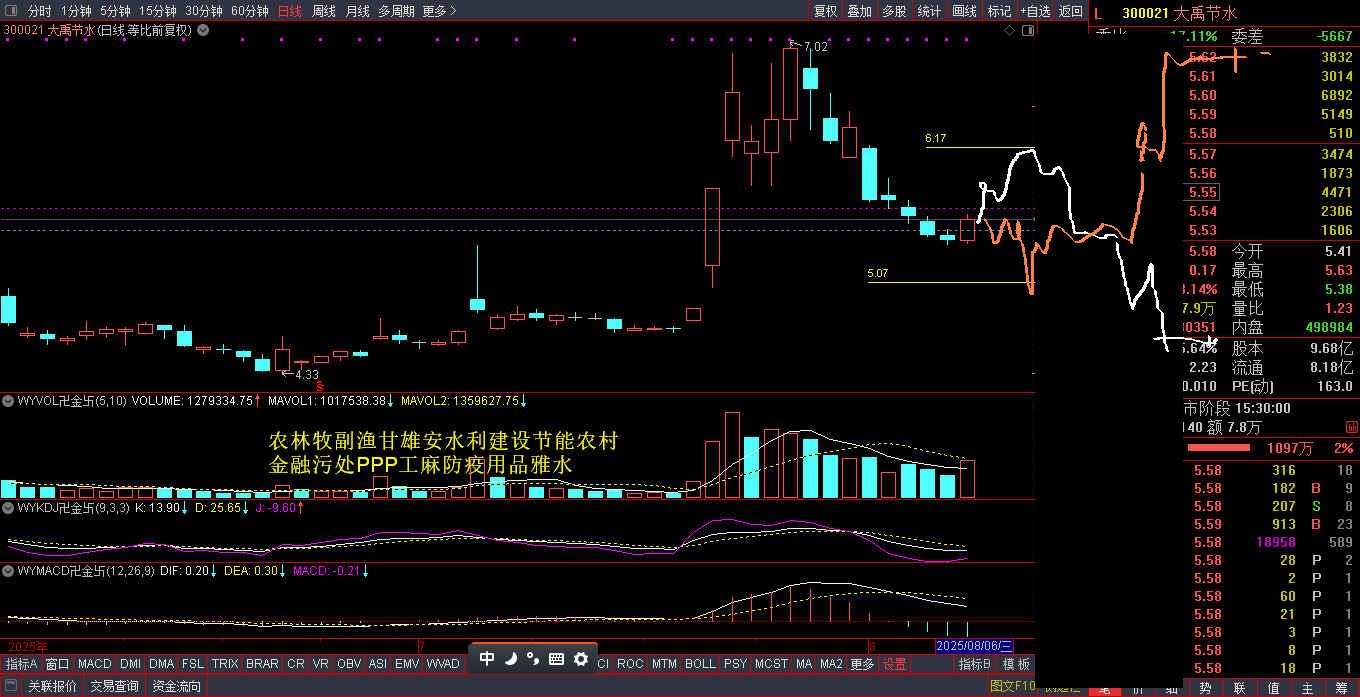Select ROC indicator tab
The width and height of the screenshot is (1360, 697).
(x=630, y=664)
